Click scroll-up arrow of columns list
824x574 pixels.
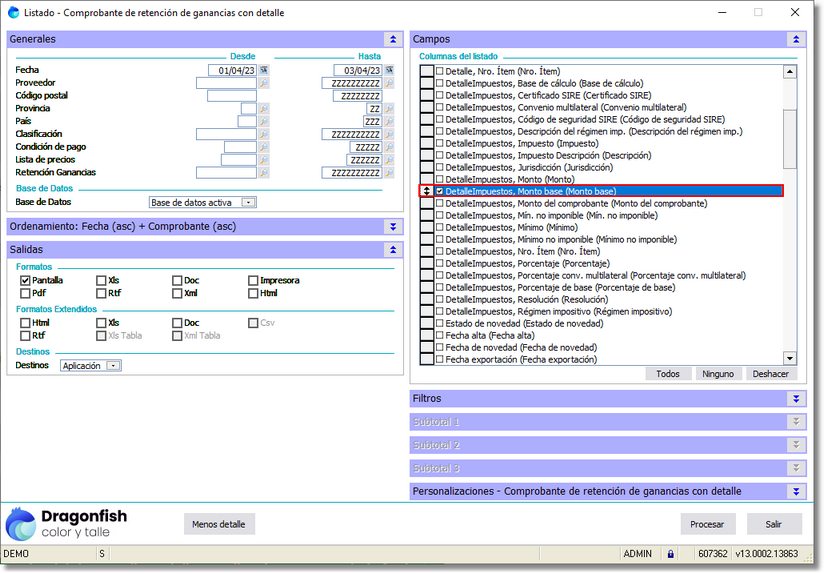(790, 72)
